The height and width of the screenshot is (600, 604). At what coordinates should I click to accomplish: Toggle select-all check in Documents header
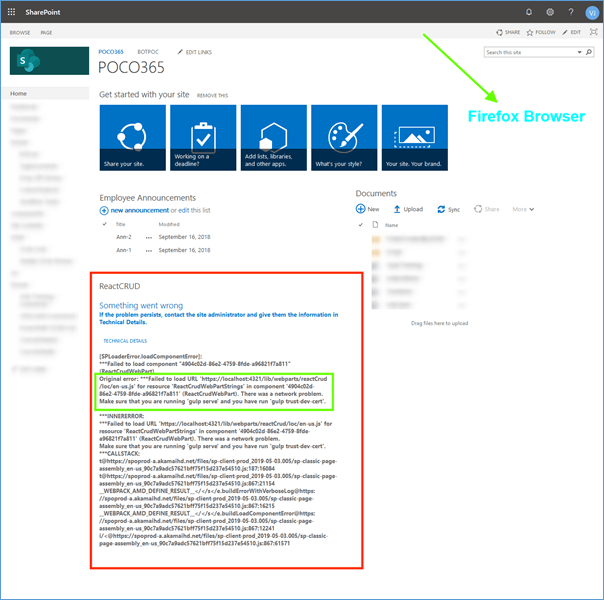[x=361, y=225]
